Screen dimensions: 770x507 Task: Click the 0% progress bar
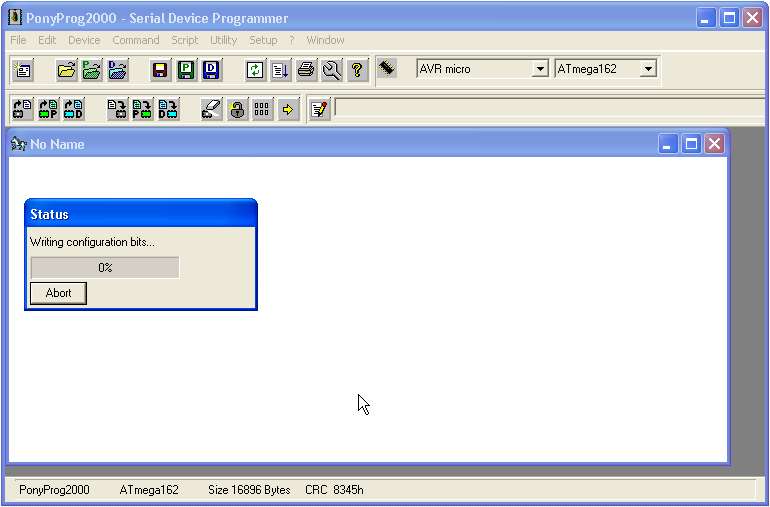(105, 268)
